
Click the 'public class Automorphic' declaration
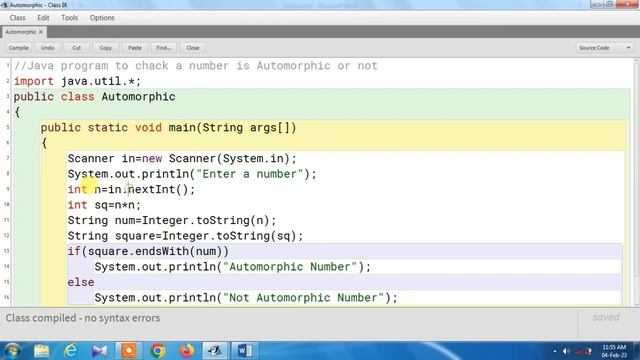(94, 97)
